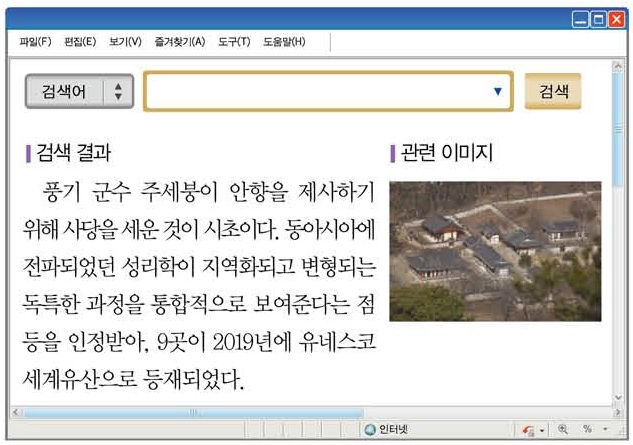Image resolution: width=633 pixels, height=445 pixels.
Task: Expand the 검색어 category selector
Action: [64, 92]
